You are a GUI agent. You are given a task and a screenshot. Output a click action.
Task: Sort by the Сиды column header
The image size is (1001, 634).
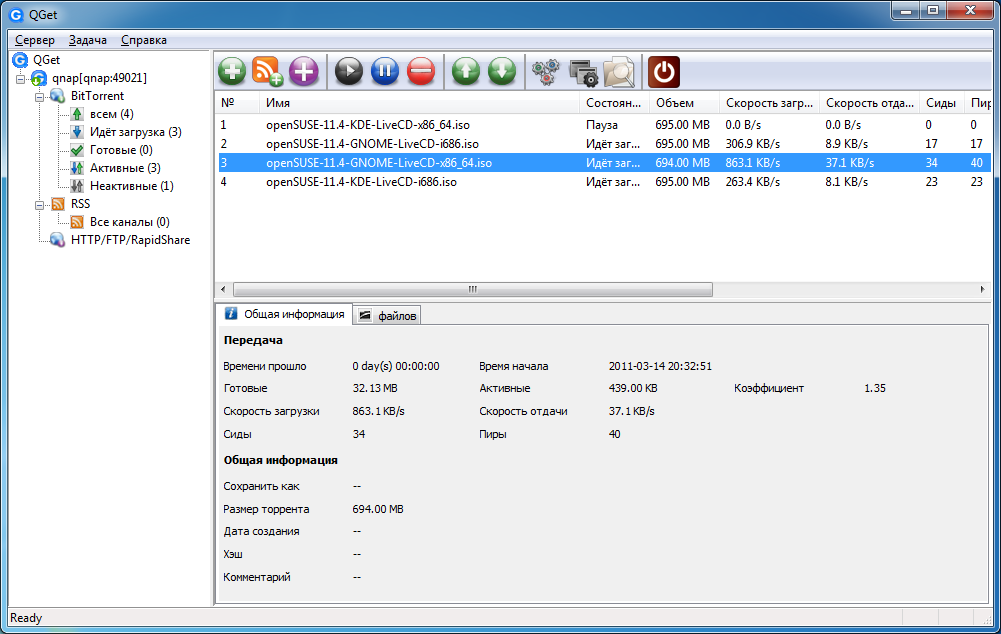[942, 103]
